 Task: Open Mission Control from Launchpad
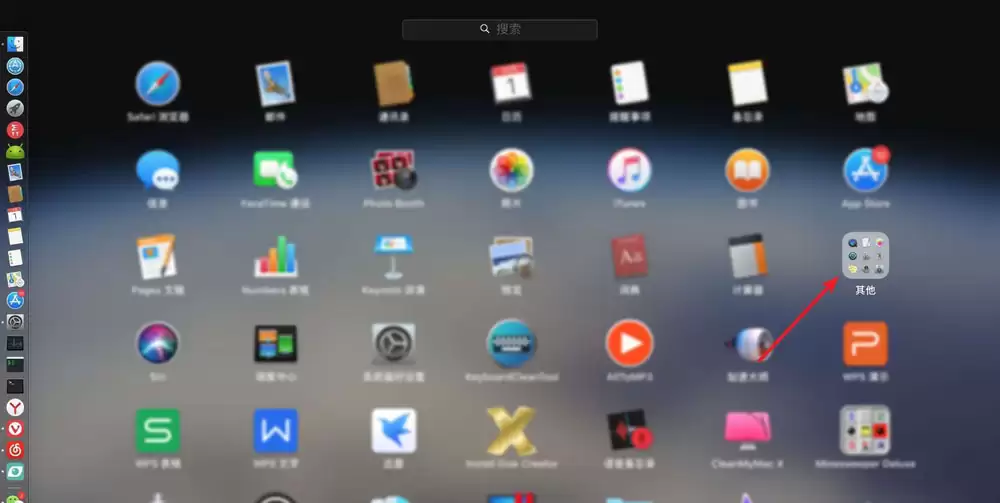[x=276, y=344]
